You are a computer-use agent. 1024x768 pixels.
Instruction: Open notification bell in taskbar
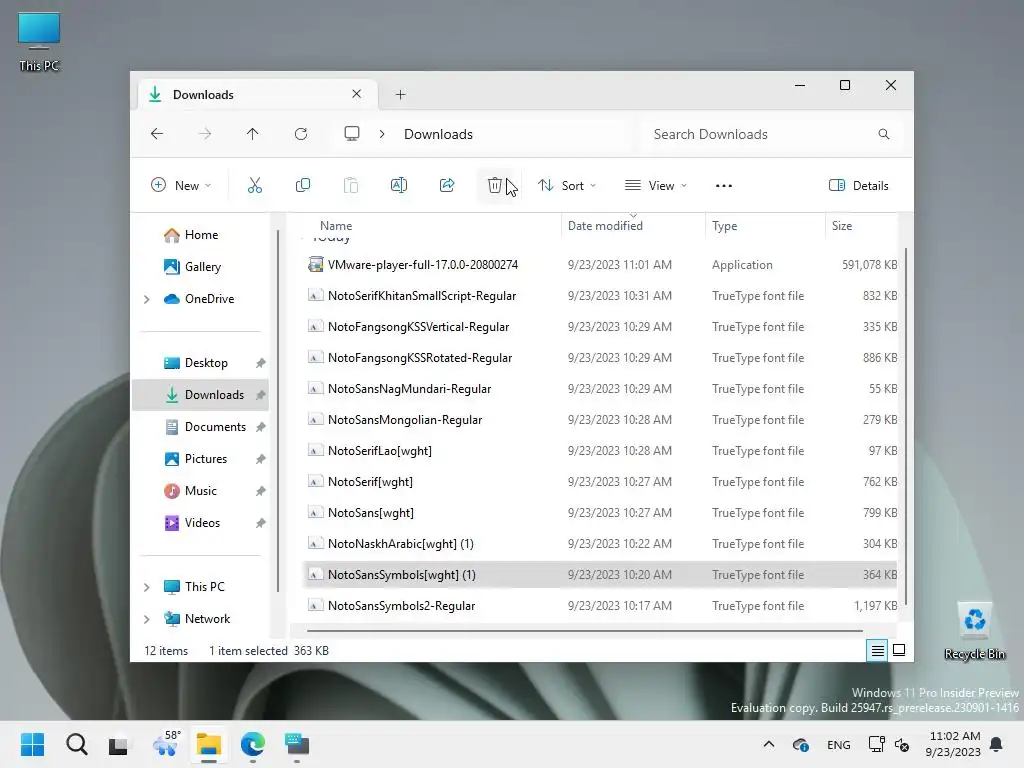pos(997,744)
